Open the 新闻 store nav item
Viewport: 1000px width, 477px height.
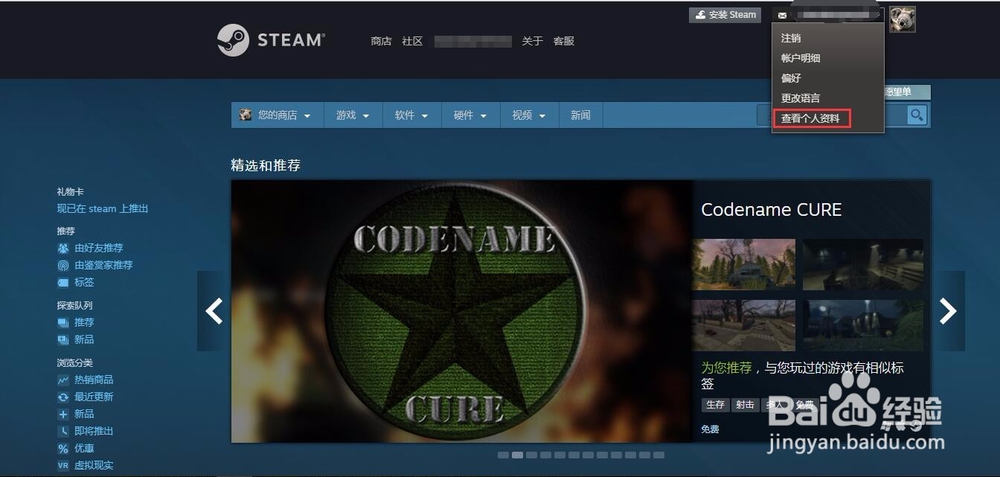580,115
